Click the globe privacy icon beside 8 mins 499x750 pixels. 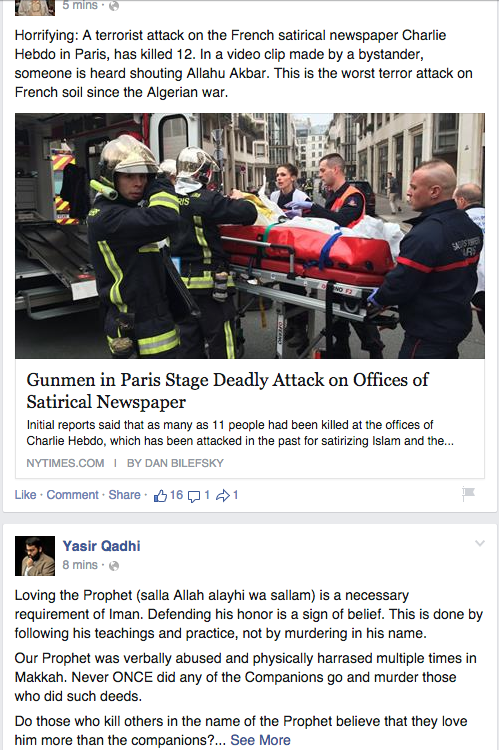pyautogui.click(x=114, y=566)
